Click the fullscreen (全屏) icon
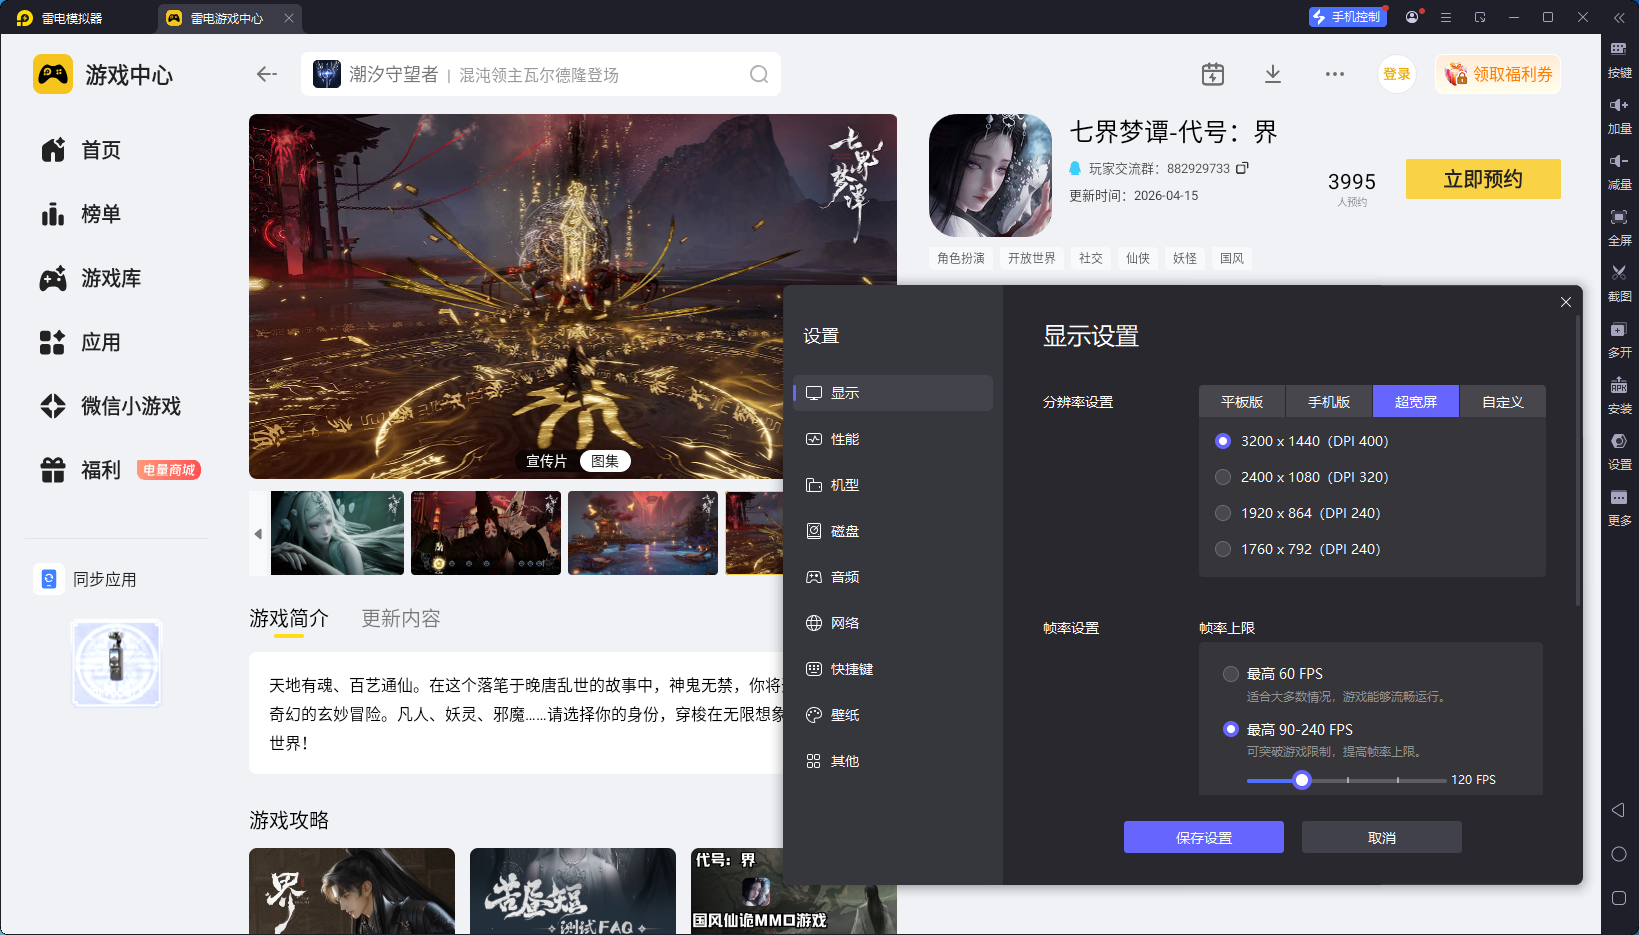 tap(1618, 218)
